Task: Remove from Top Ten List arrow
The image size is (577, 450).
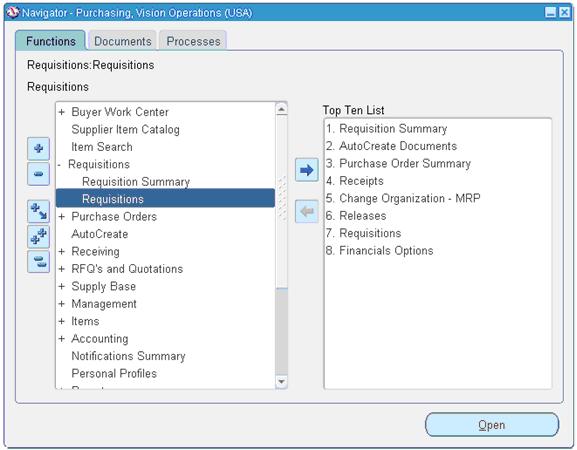Action: point(307,212)
